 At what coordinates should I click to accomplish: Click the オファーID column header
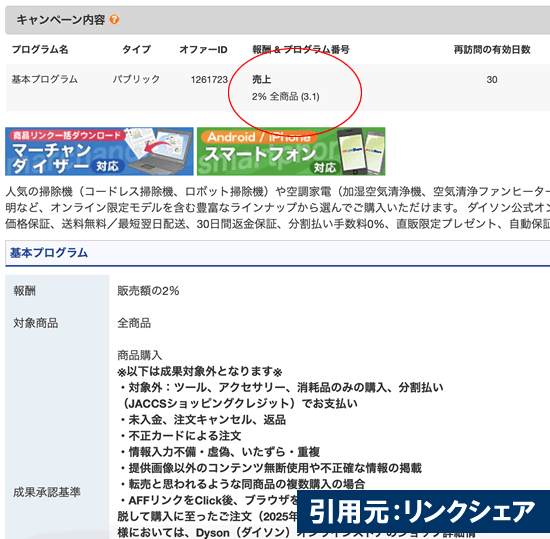point(203,49)
